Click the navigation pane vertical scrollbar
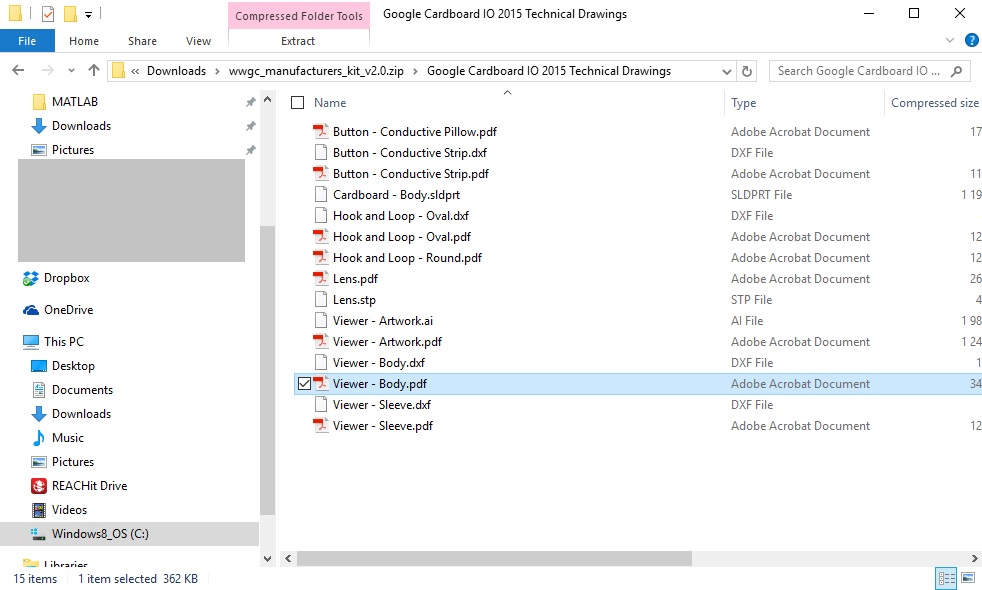This screenshot has width=982, height=590. (267, 370)
